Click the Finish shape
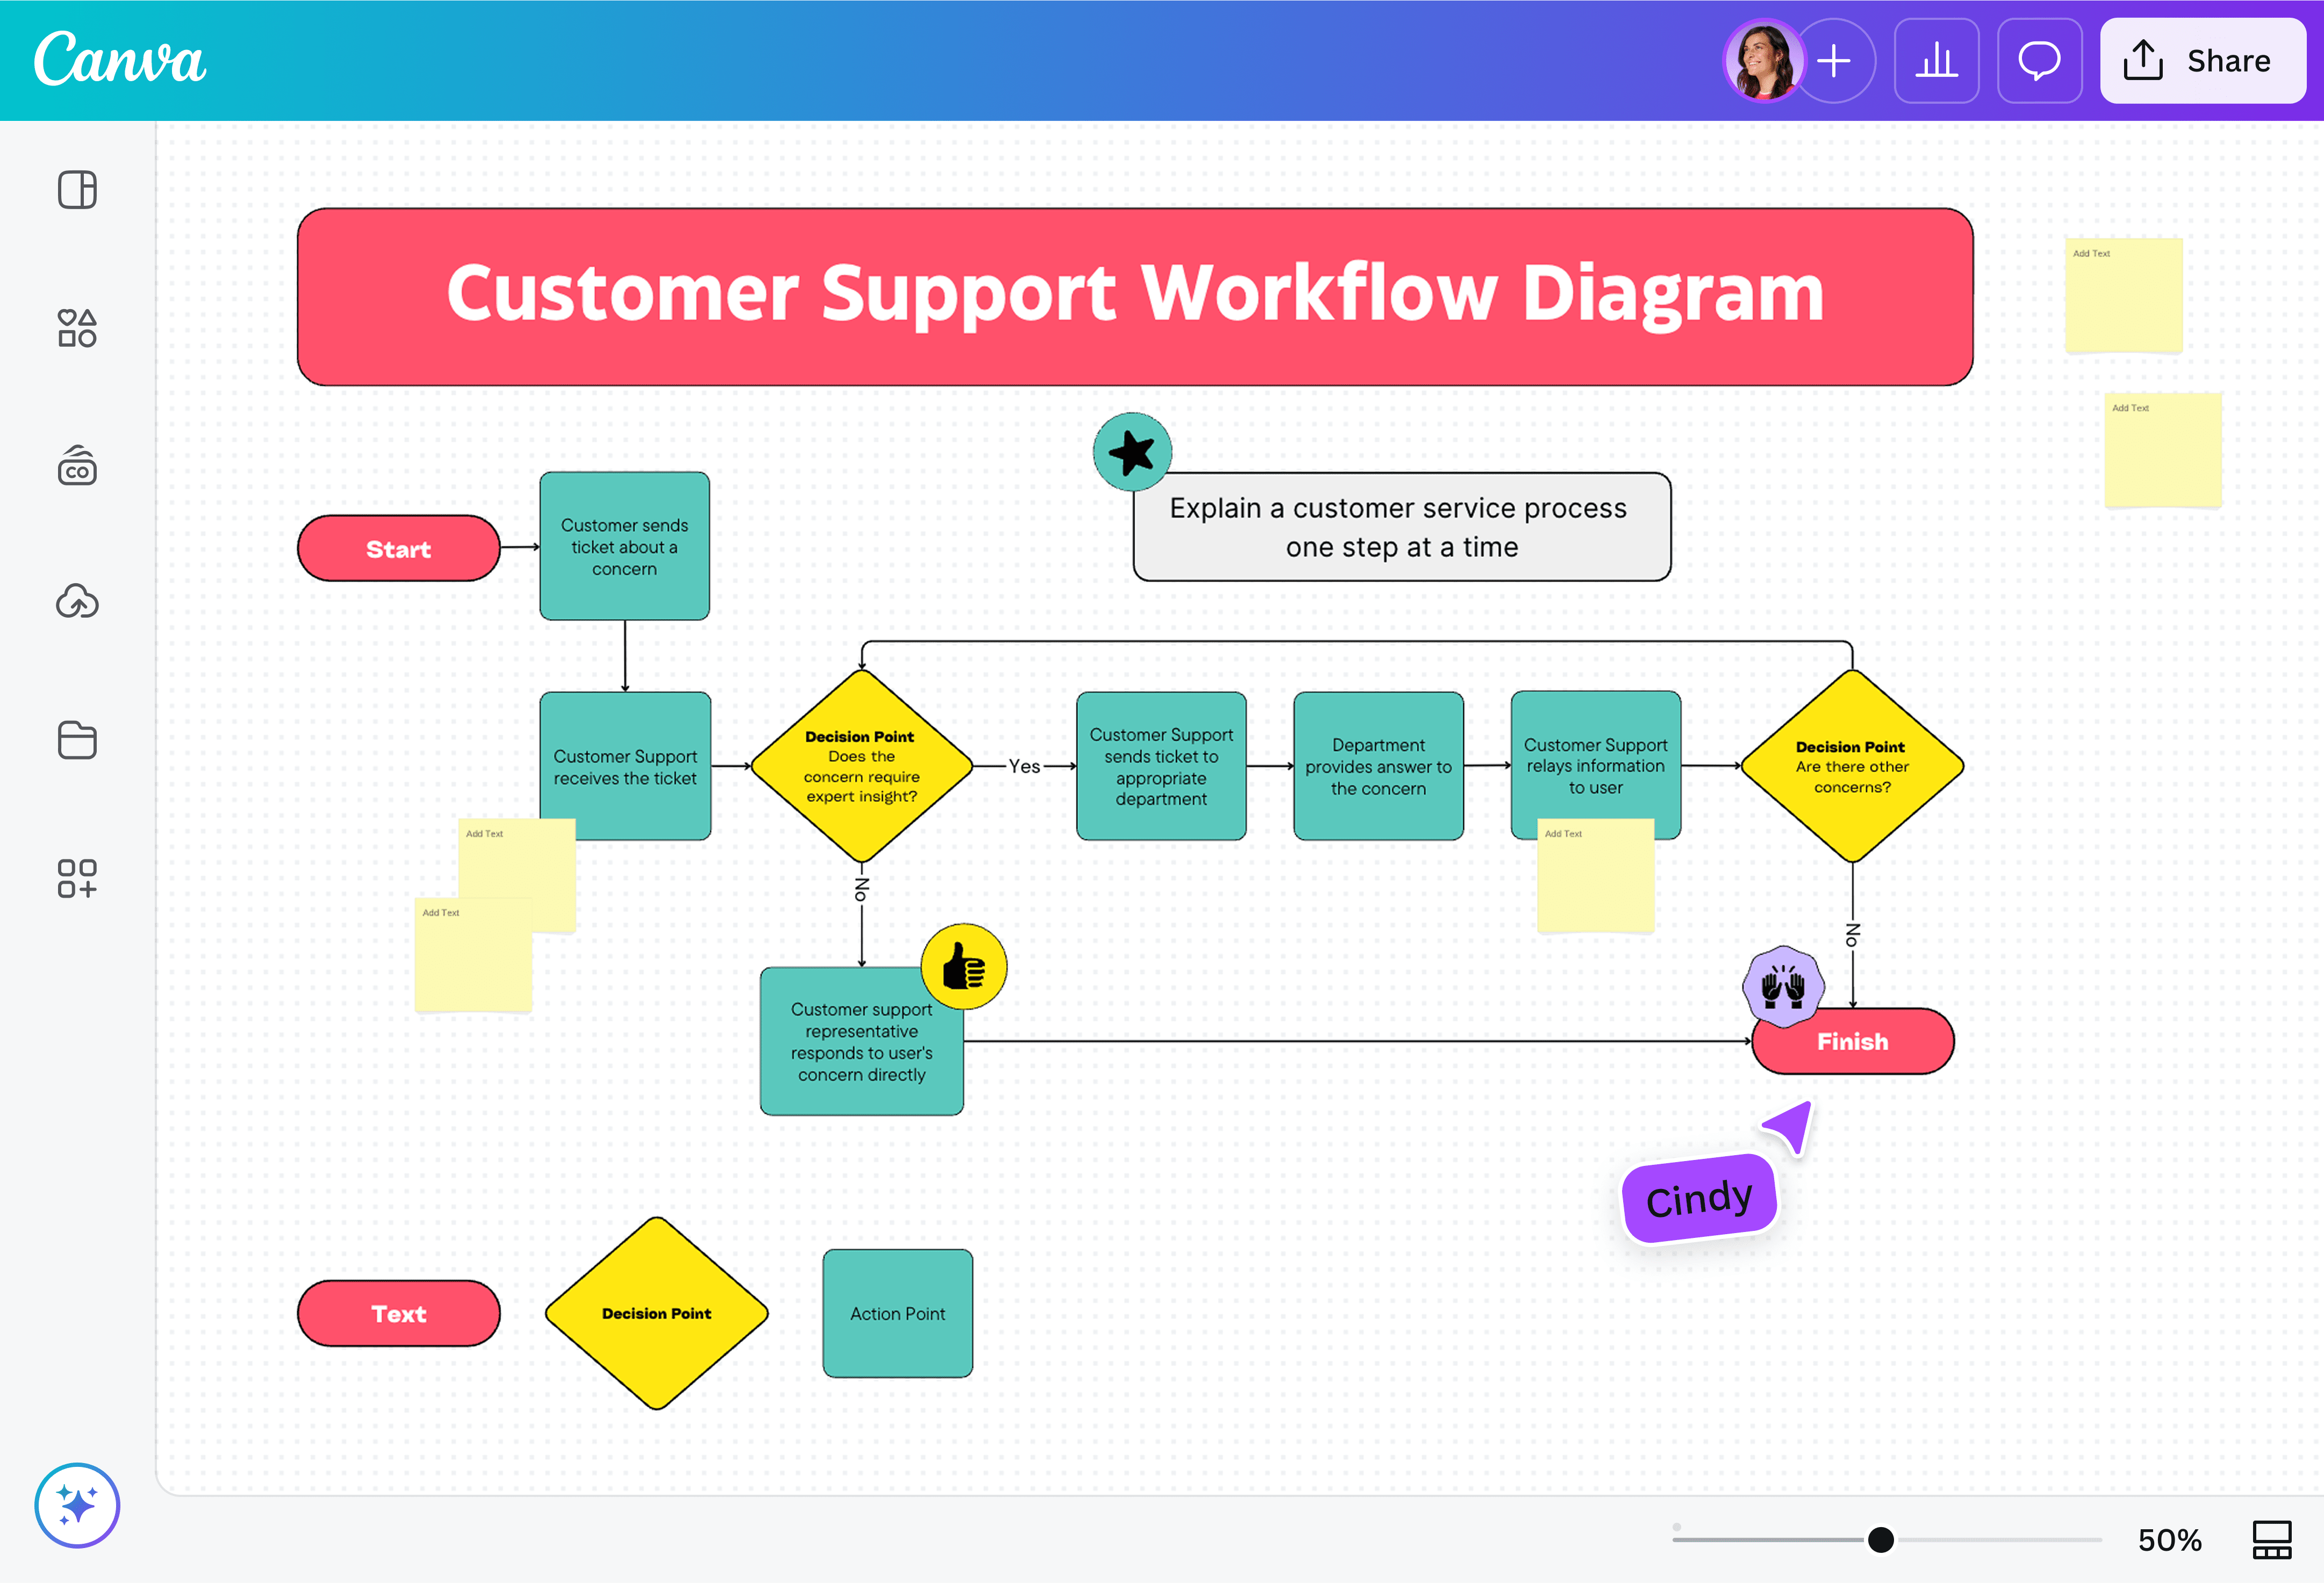Screen dimensions: 2324x1583 tap(1852, 1041)
